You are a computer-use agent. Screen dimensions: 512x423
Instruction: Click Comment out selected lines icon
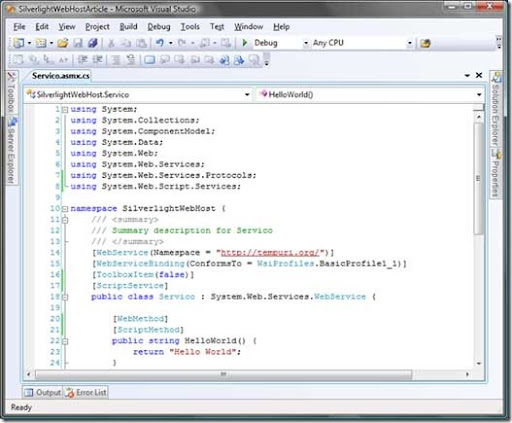[116, 60]
